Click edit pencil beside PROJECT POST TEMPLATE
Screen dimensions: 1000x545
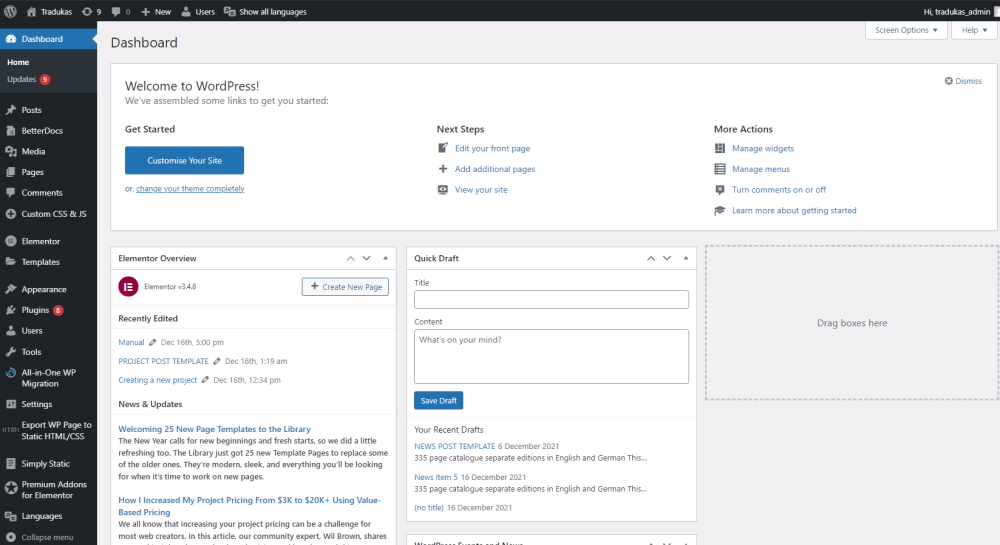point(217,361)
